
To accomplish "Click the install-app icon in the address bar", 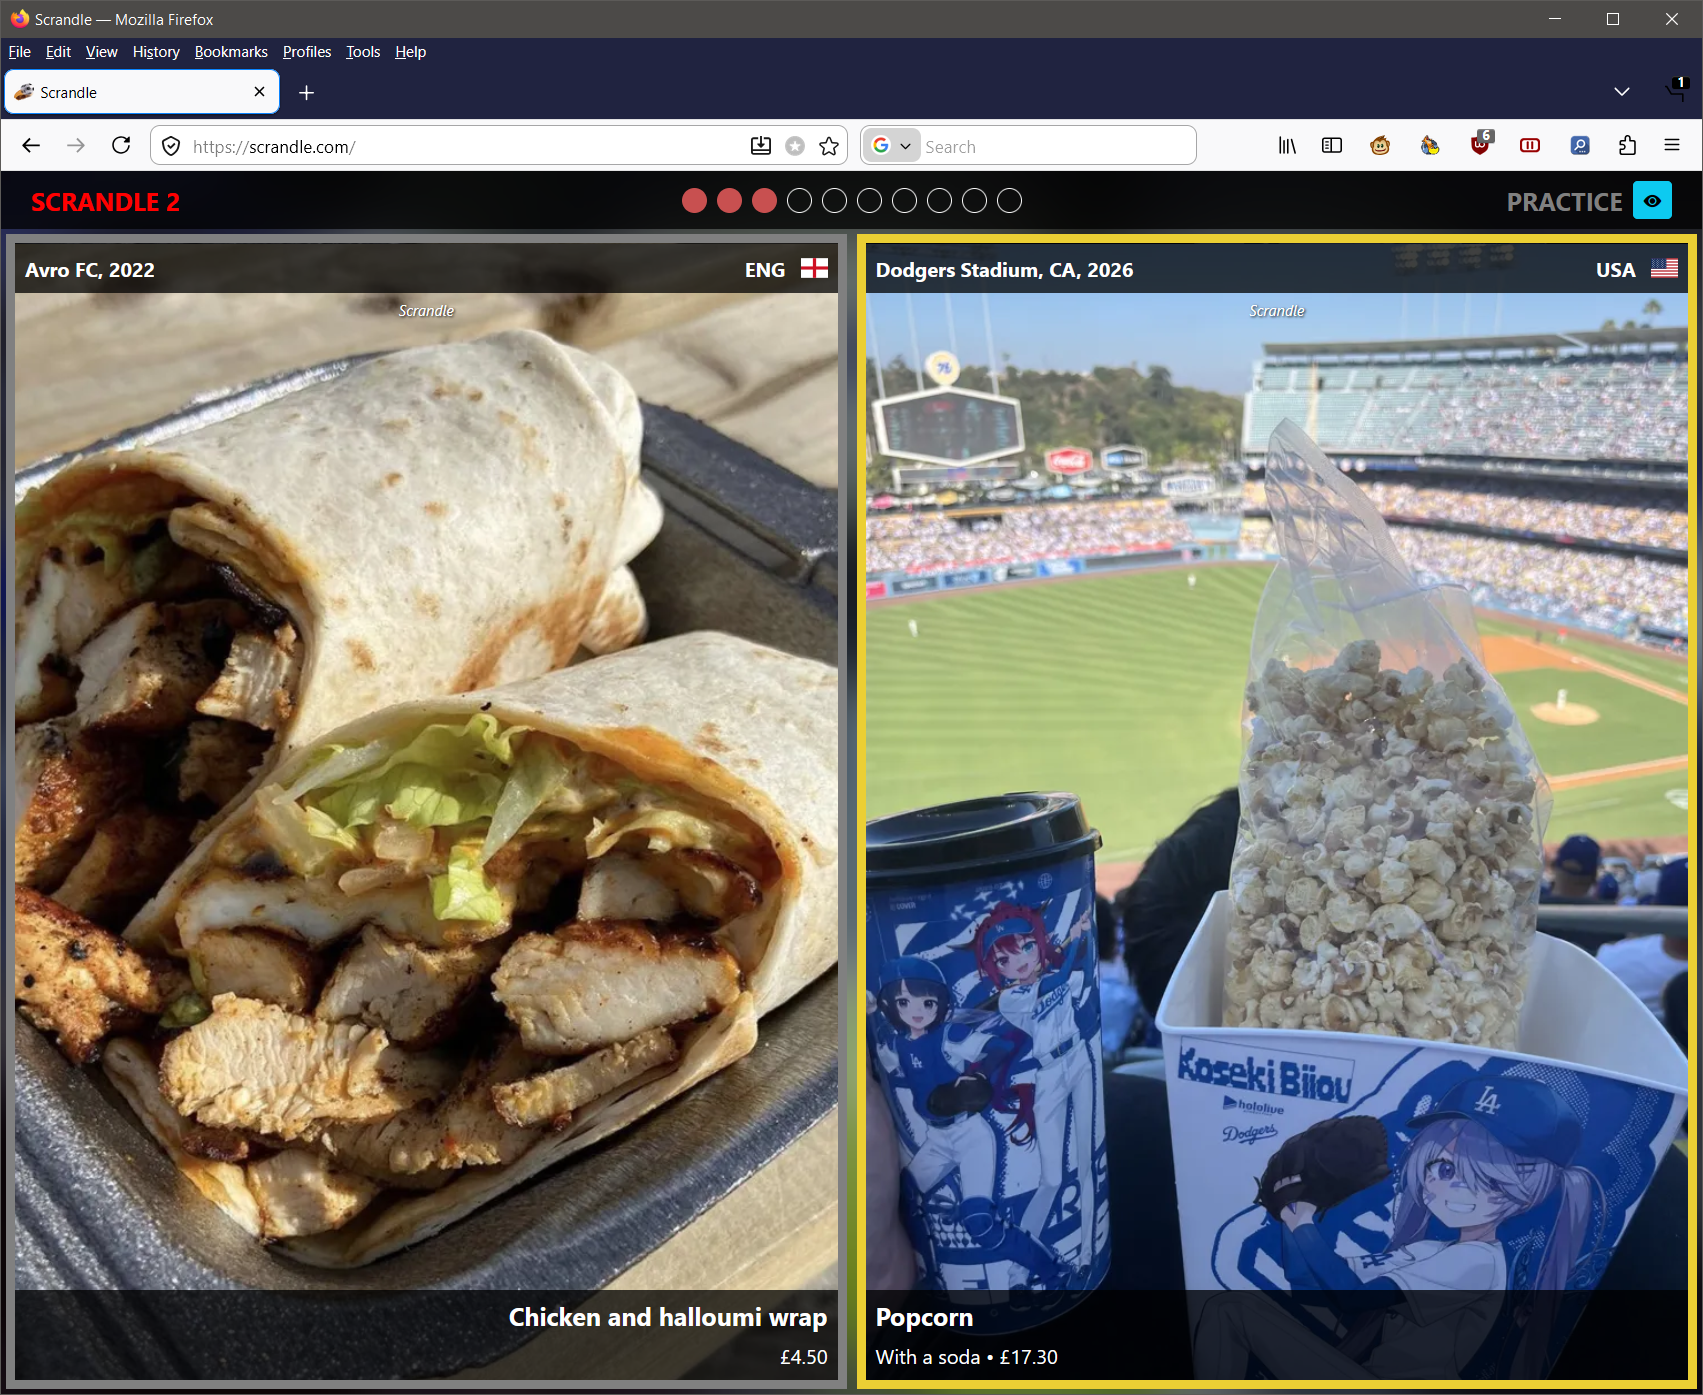I will tap(761, 146).
